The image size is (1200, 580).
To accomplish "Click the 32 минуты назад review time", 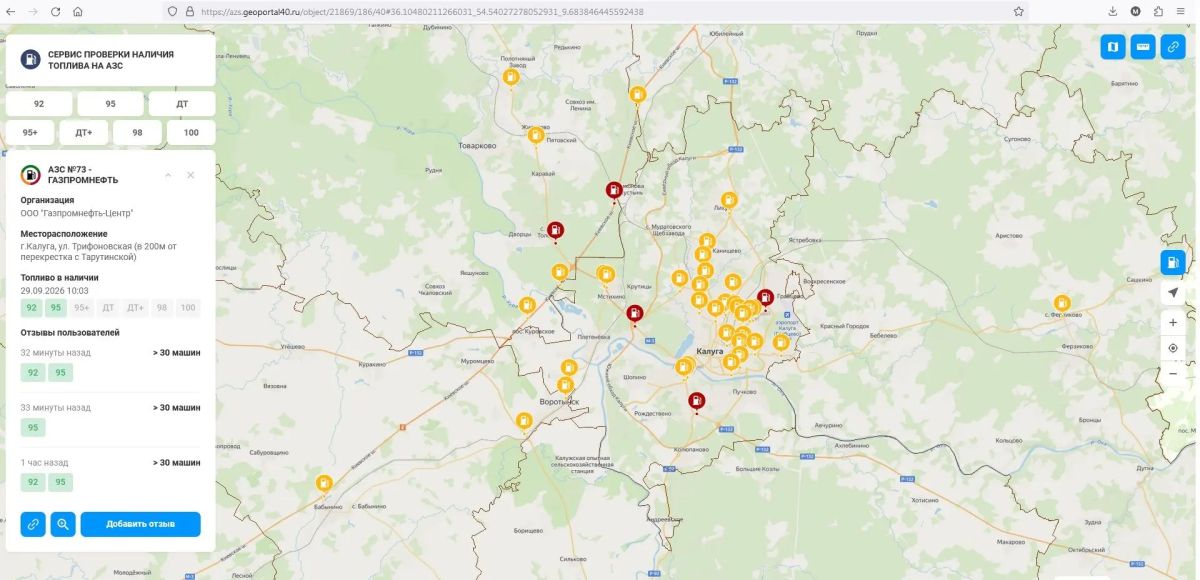I will (x=56, y=353).
